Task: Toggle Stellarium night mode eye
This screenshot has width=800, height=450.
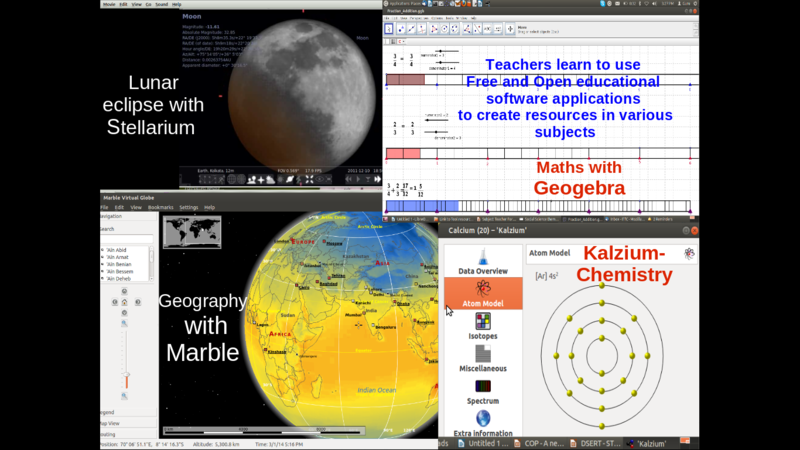Action: [x=319, y=180]
